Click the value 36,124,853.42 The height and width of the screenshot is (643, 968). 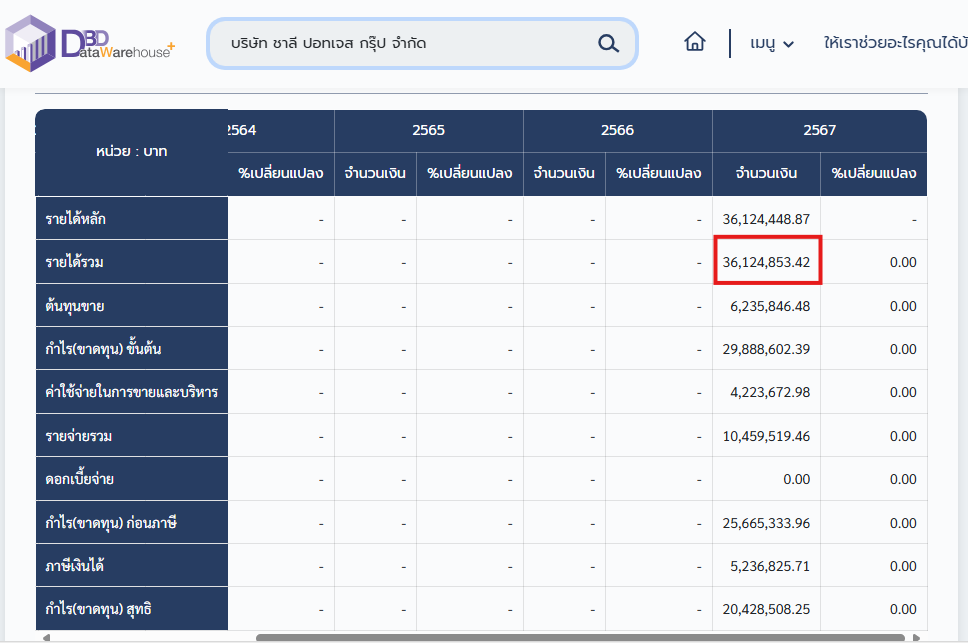click(766, 262)
